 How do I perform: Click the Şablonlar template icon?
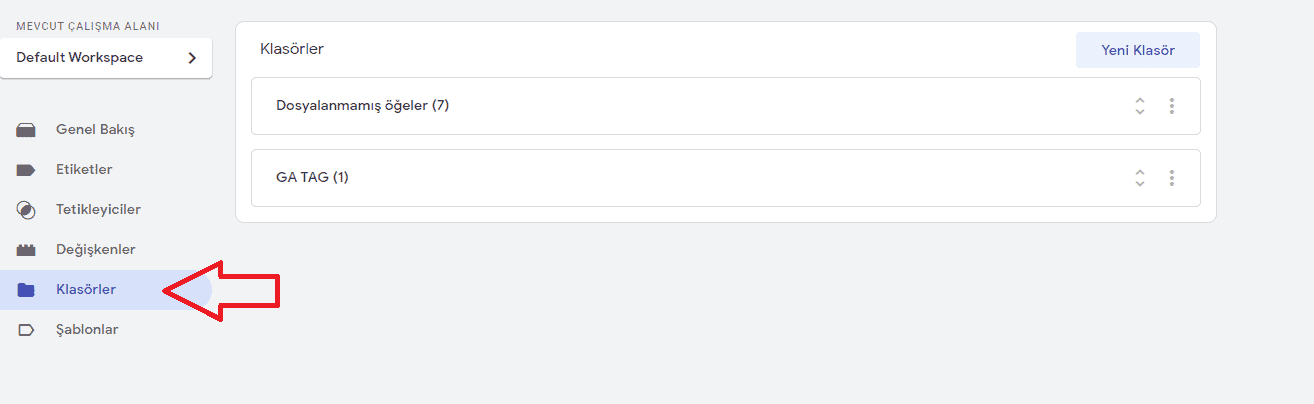click(26, 330)
